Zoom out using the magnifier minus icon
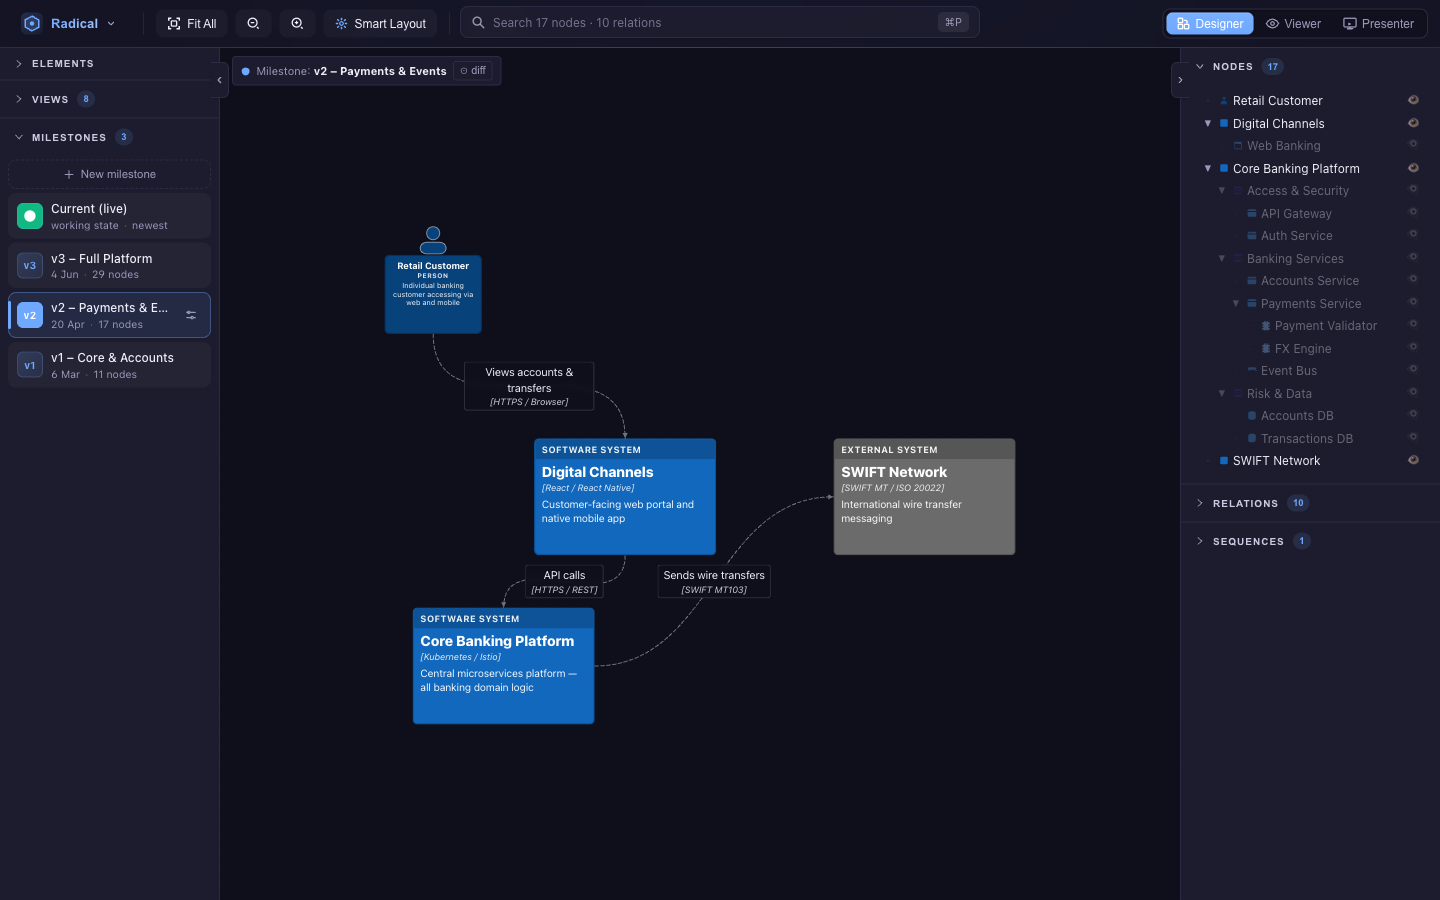The height and width of the screenshot is (900, 1440). (253, 23)
